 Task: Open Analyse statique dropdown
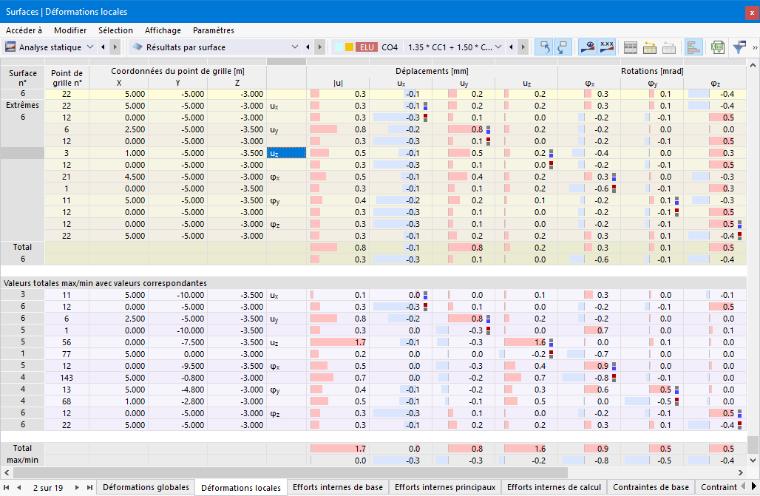point(90,47)
